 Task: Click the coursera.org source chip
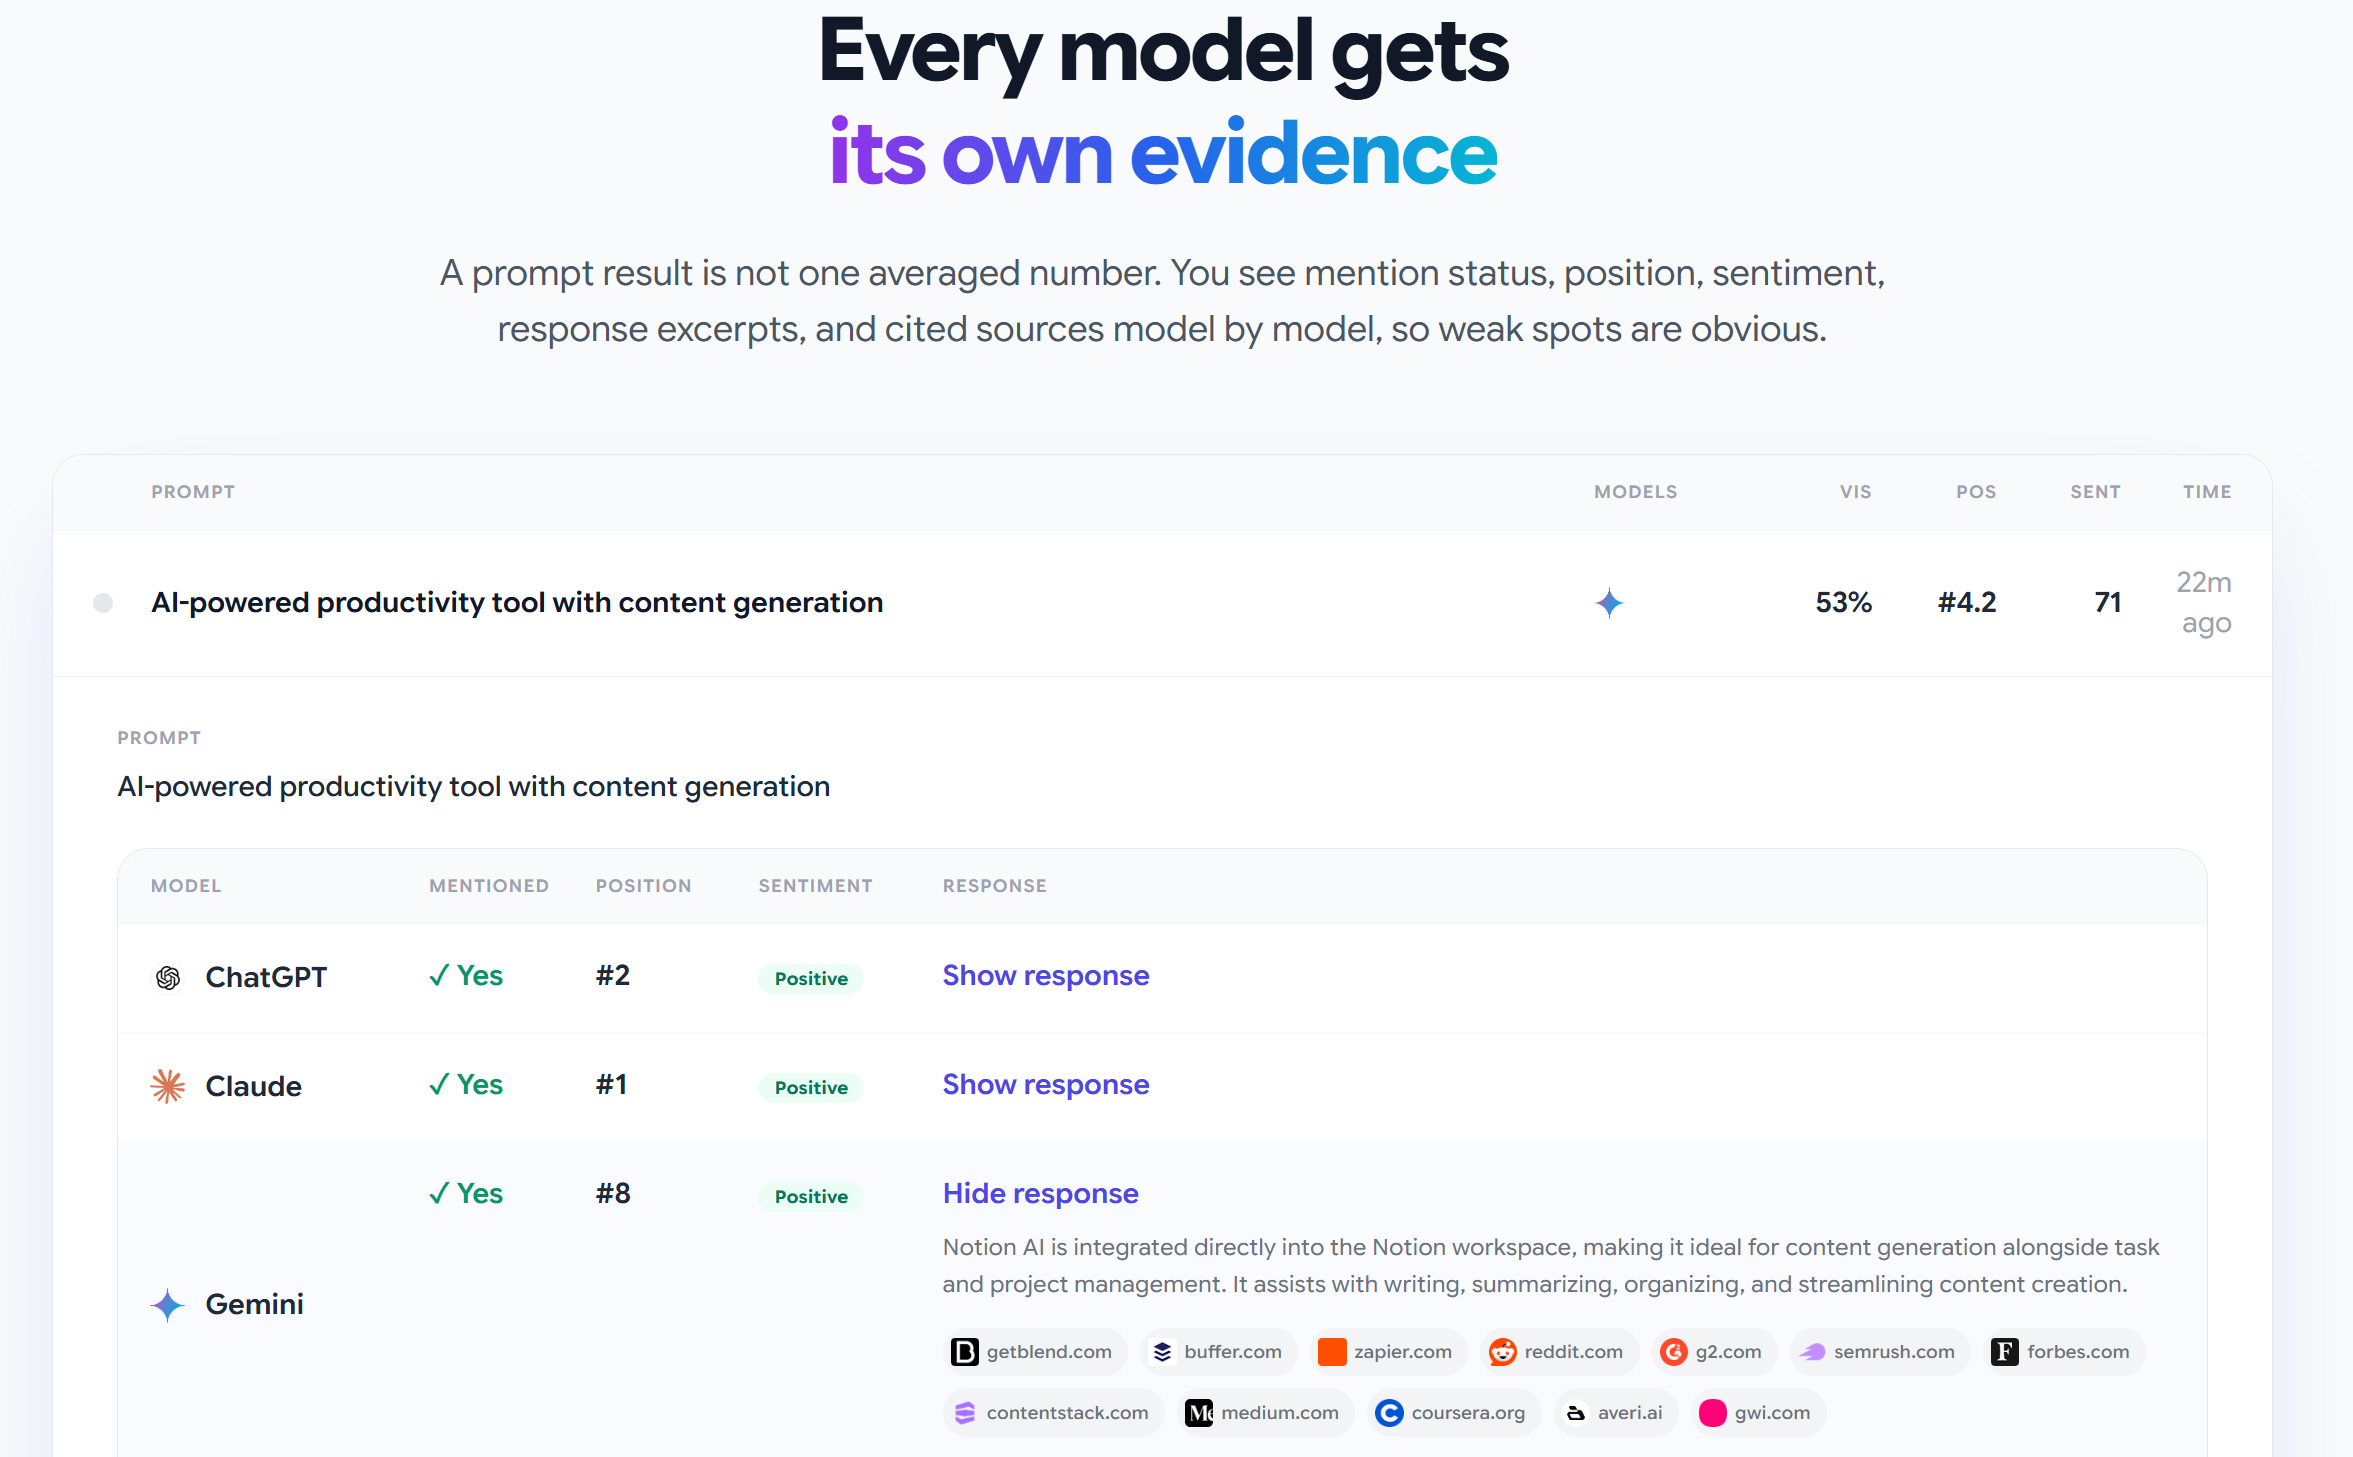(x=1453, y=1412)
